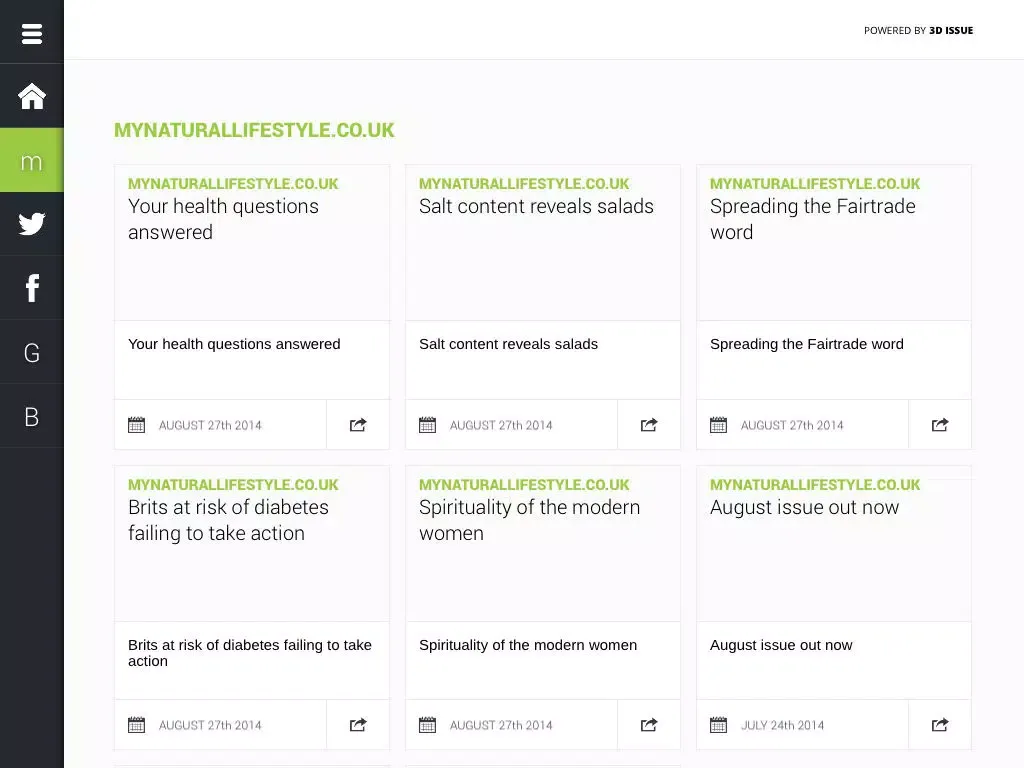Open 'August issue out now' headline
The width and height of the screenshot is (1024, 768).
[x=805, y=507]
